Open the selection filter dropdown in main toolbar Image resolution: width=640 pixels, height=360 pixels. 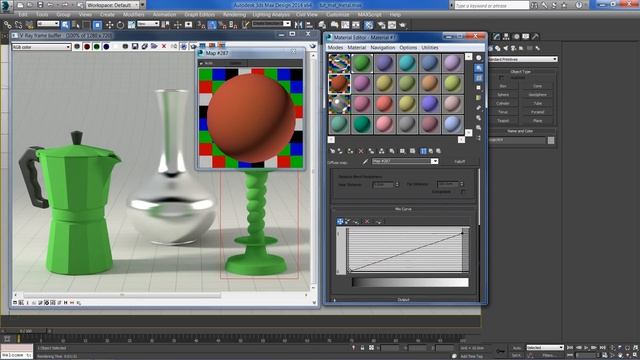[48, 24]
